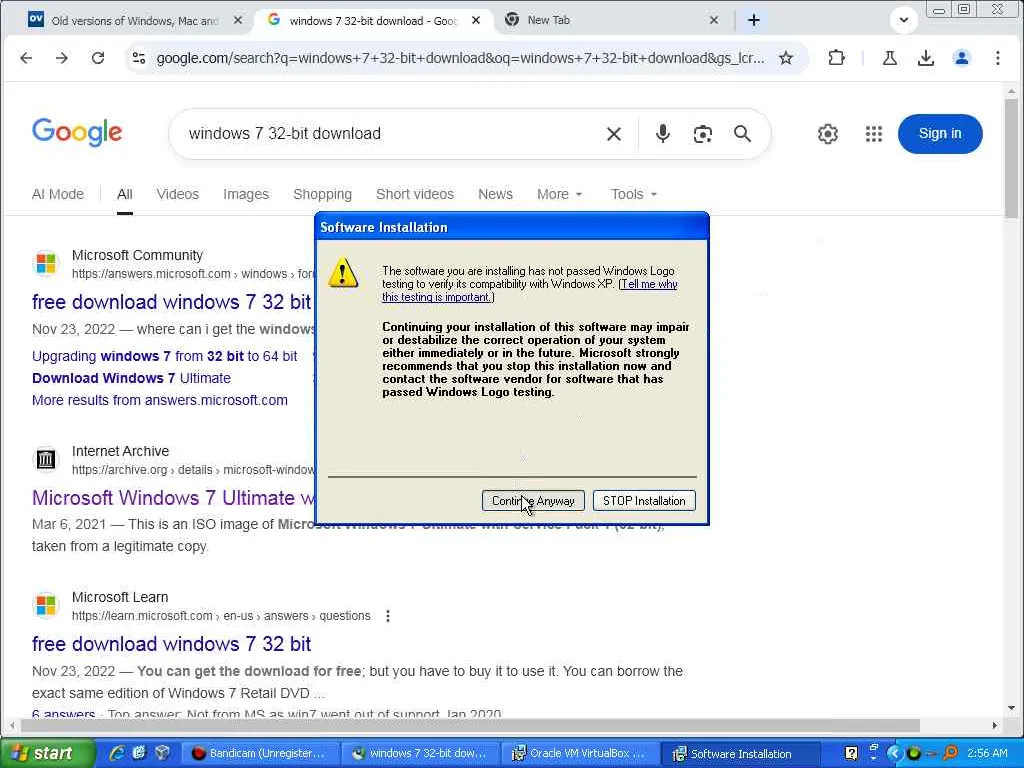Open 'More results from answers.microsoft.com' link
Image resolution: width=1024 pixels, height=768 pixels.
pos(160,400)
